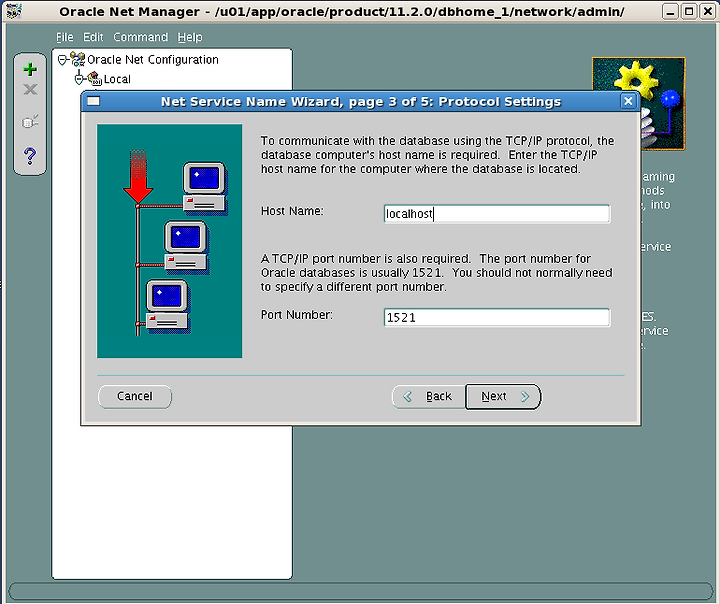Open the Command menu
720x604 pixels.
coord(141,37)
